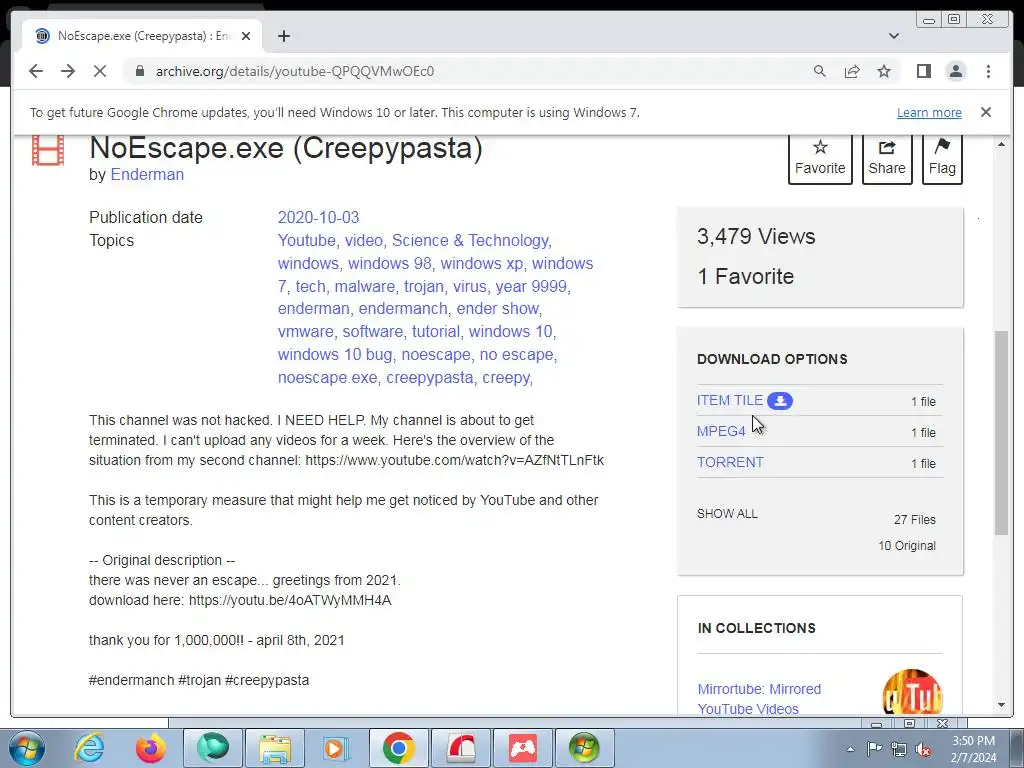The height and width of the screenshot is (768, 1024).
Task: Bookmark this tab with the star icon
Action: [884, 71]
